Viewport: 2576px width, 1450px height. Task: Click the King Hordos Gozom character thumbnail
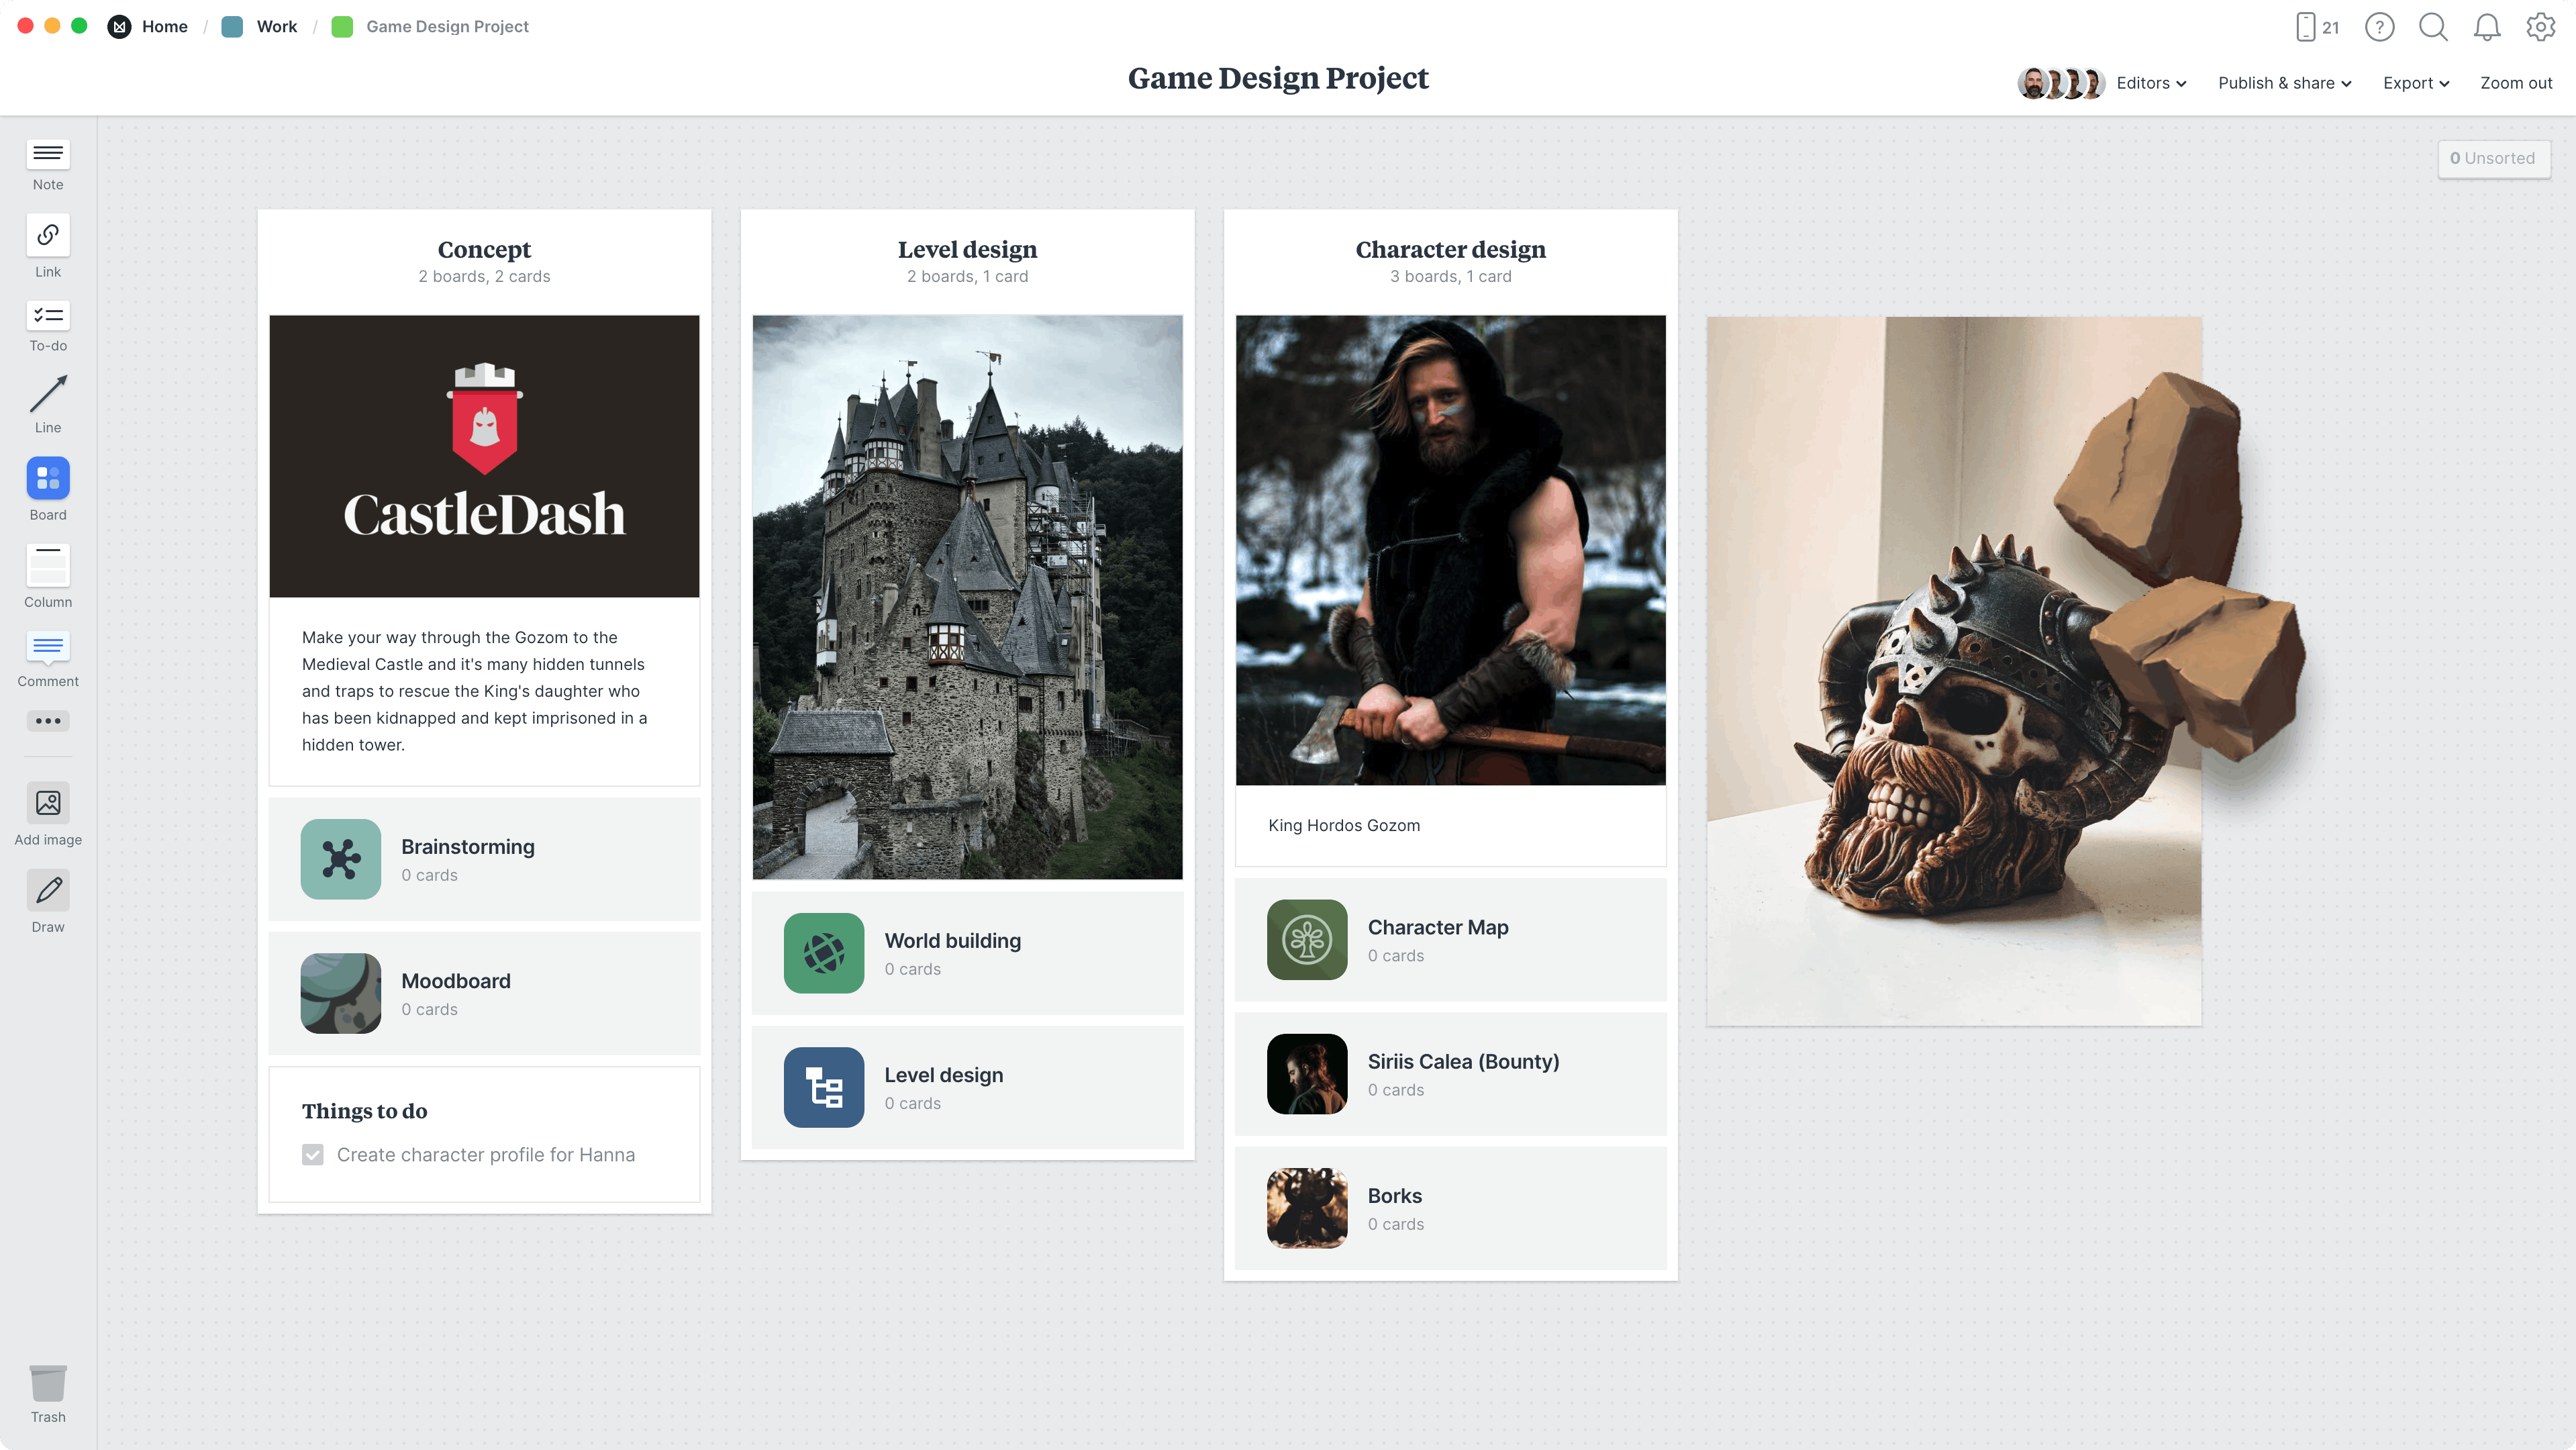(1449, 549)
